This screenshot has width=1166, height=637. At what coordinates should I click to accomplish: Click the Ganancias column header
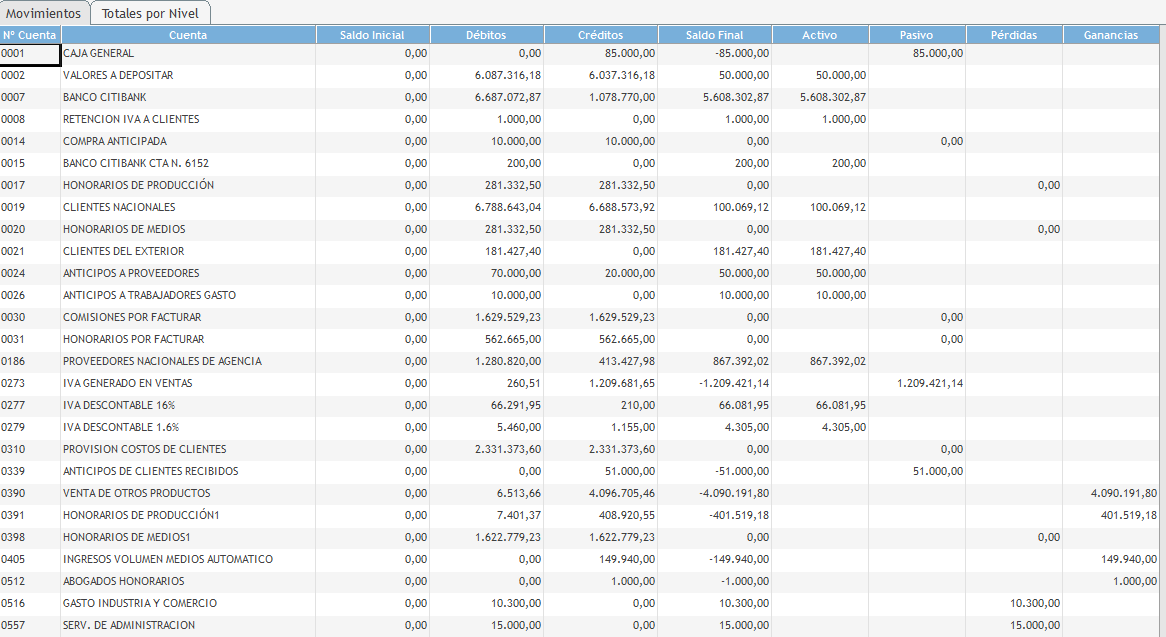click(1110, 35)
